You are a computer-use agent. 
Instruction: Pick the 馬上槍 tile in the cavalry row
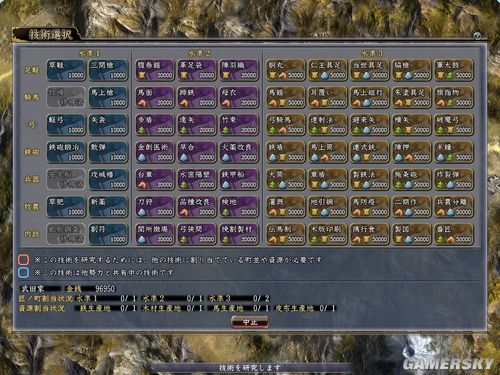[x=108, y=97]
